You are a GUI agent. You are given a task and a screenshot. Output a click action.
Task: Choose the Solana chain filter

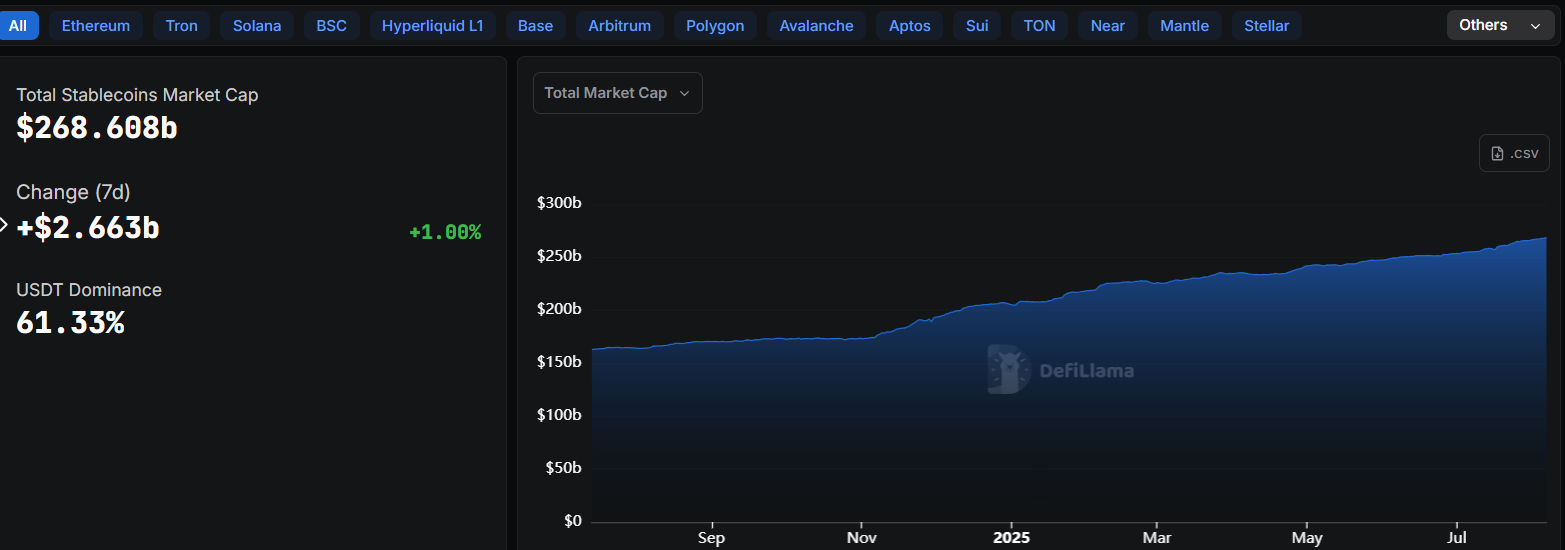(257, 26)
